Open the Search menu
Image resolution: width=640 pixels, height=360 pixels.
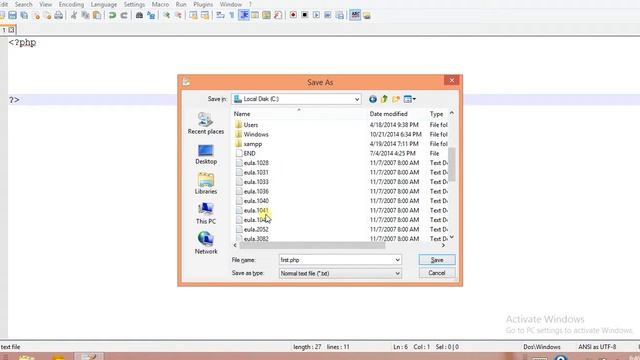pyautogui.click(x=23, y=4)
